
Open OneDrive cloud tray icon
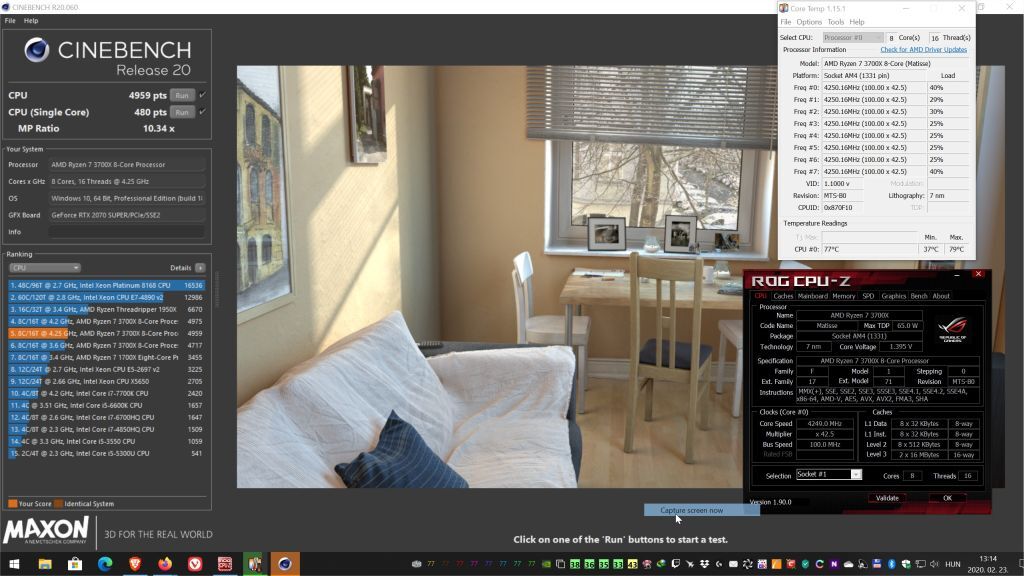pos(848,564)
